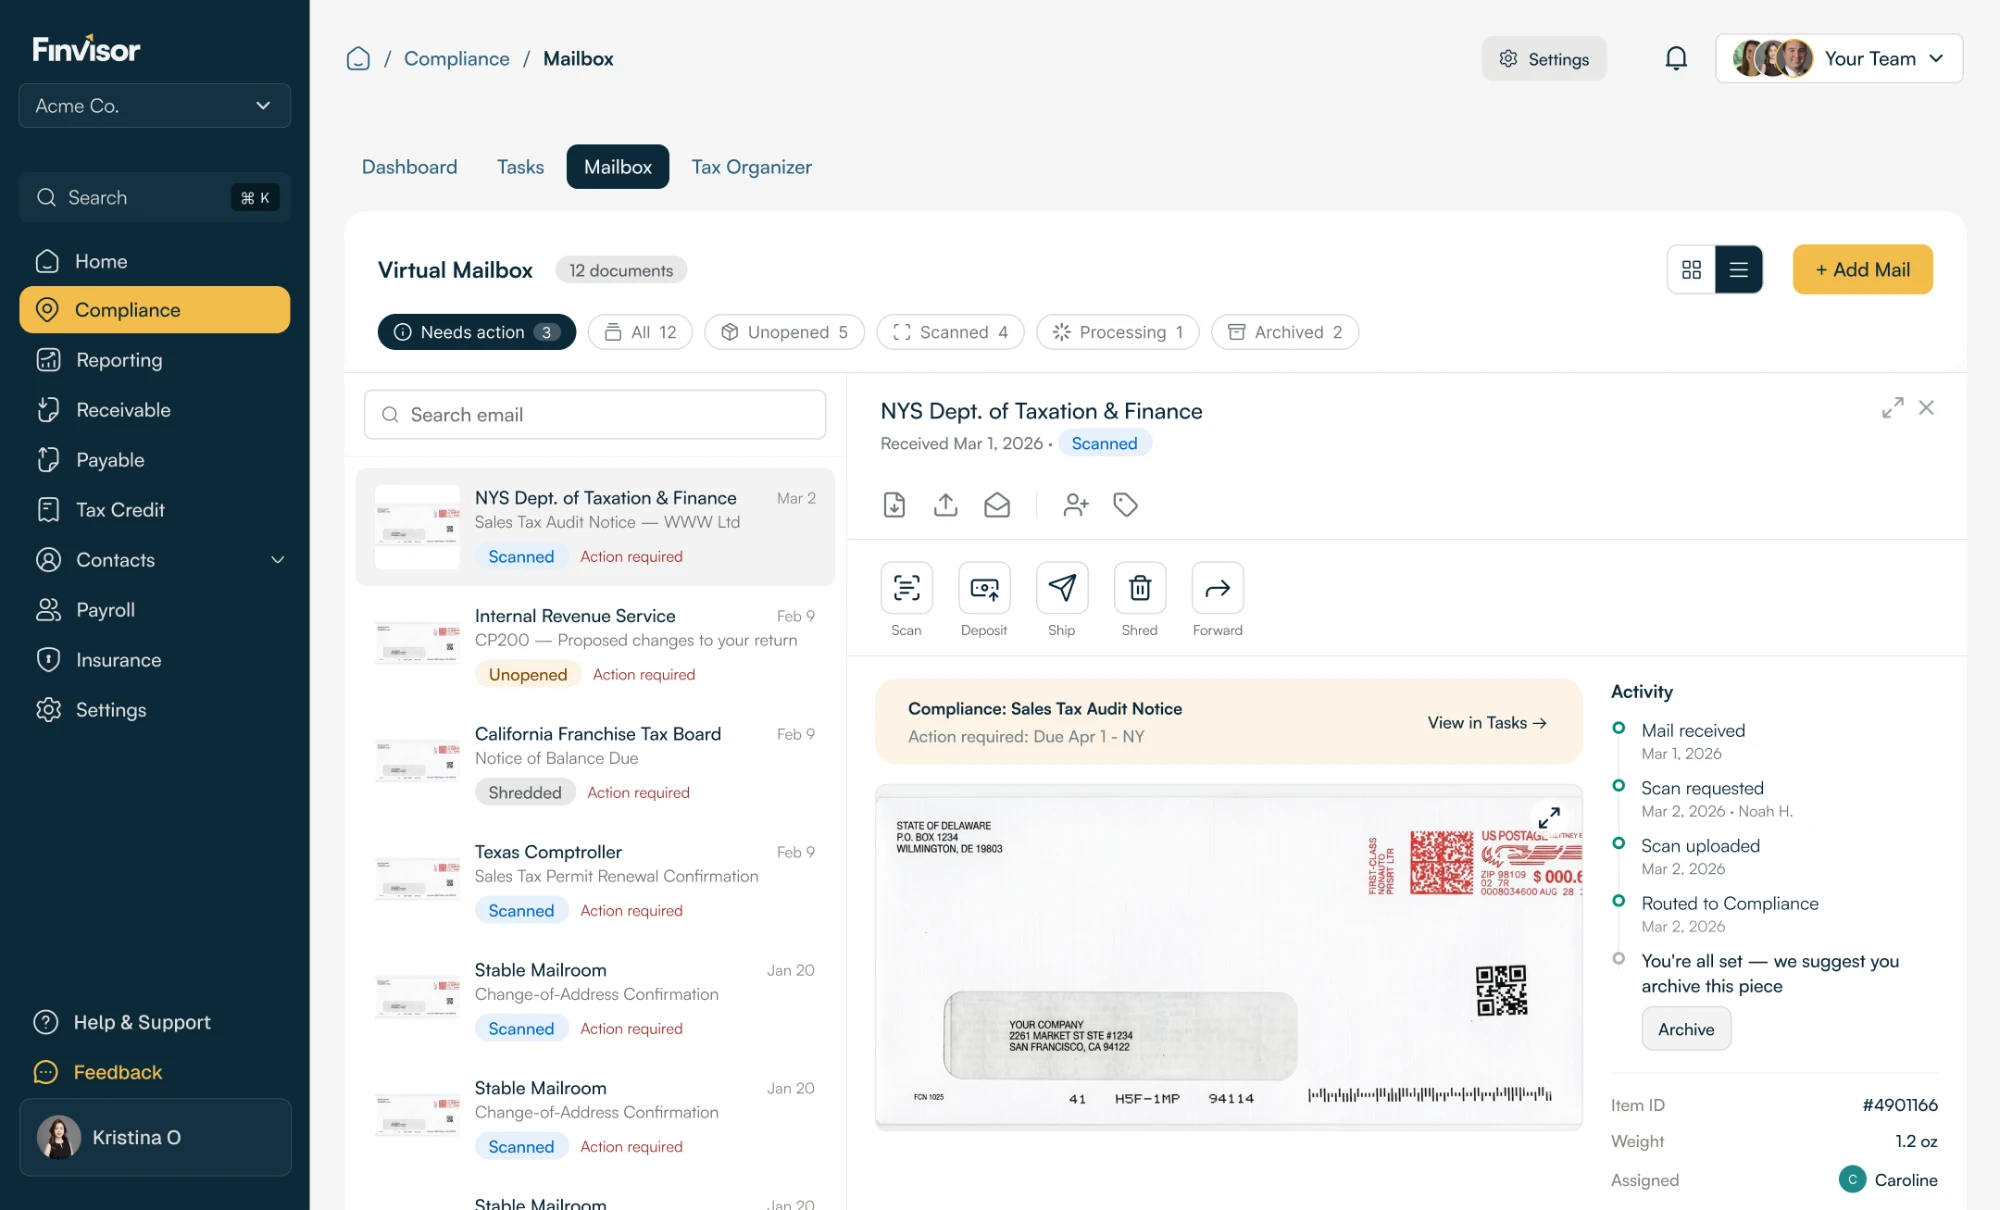
Task: Expand the Contacts sidebar menu
Action: [277, 560]
